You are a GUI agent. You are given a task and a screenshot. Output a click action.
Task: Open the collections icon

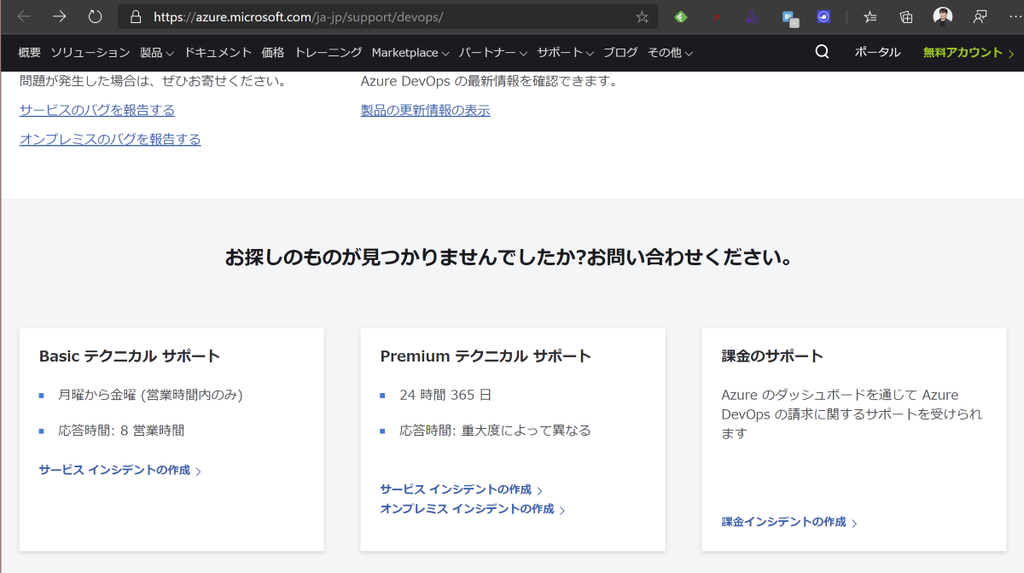(906, 17)
